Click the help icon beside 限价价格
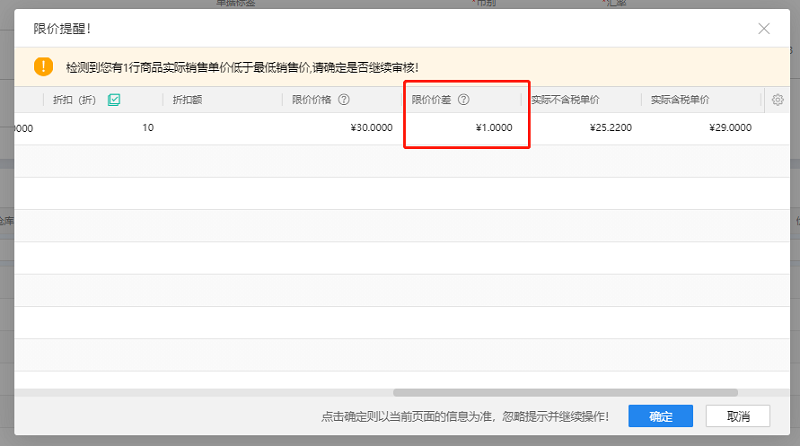The height and width of the screenshot is (446, 800). coord(344,100)
